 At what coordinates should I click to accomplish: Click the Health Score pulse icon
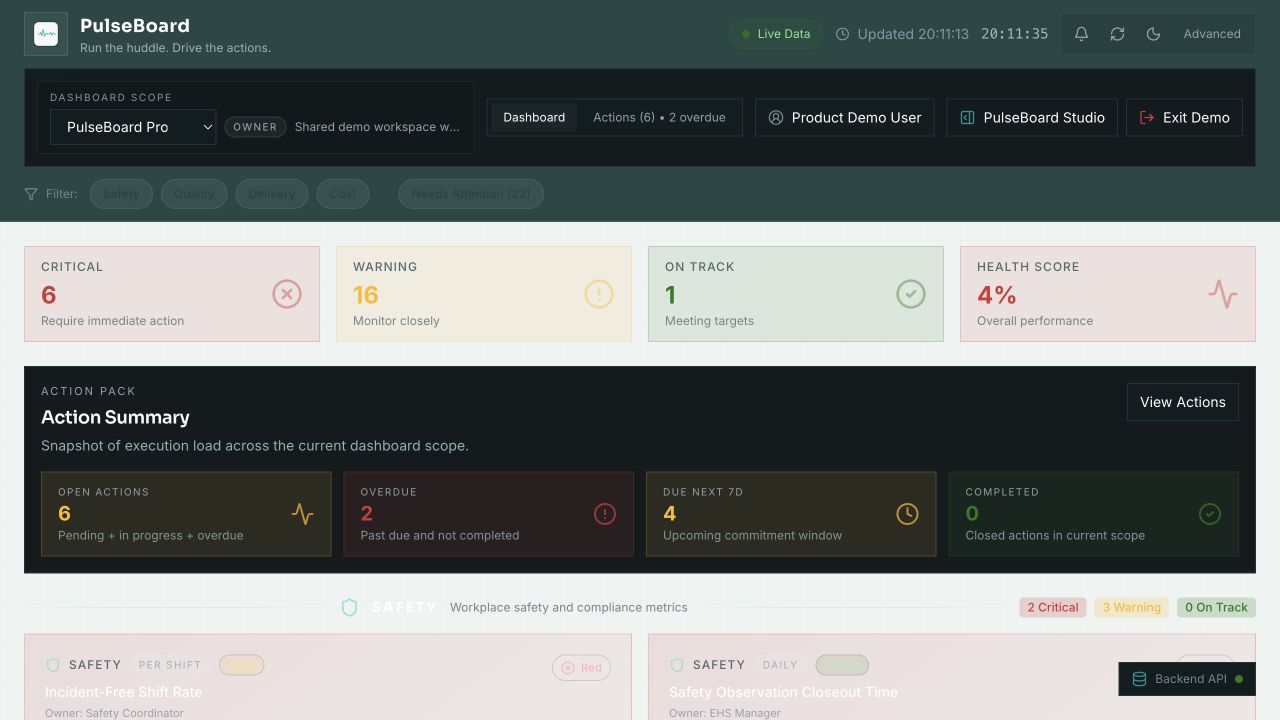(x=1223, y=294)
